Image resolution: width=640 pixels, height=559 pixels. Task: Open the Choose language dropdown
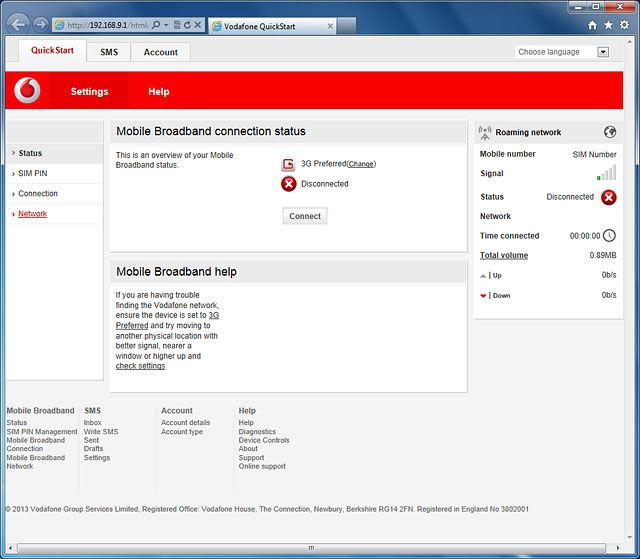click(x=603, y=52)
